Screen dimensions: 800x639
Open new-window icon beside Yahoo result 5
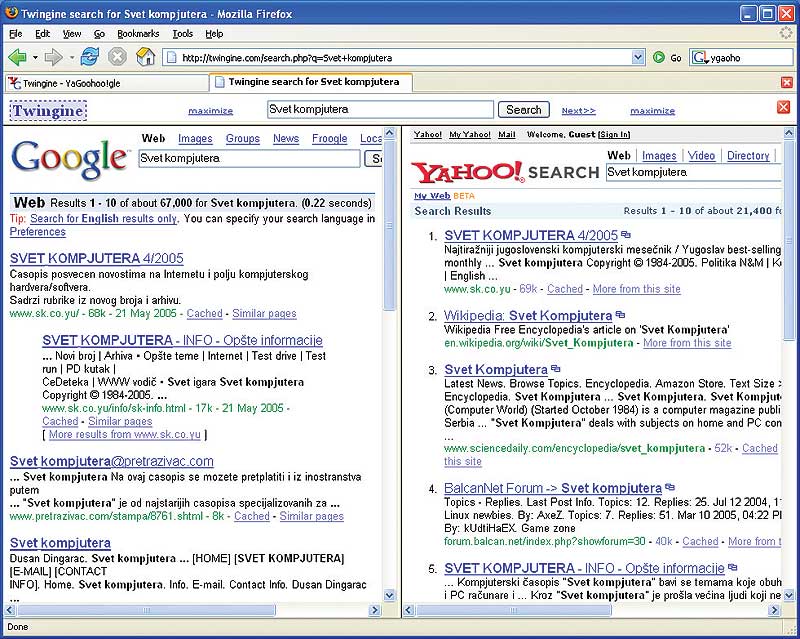733,567
